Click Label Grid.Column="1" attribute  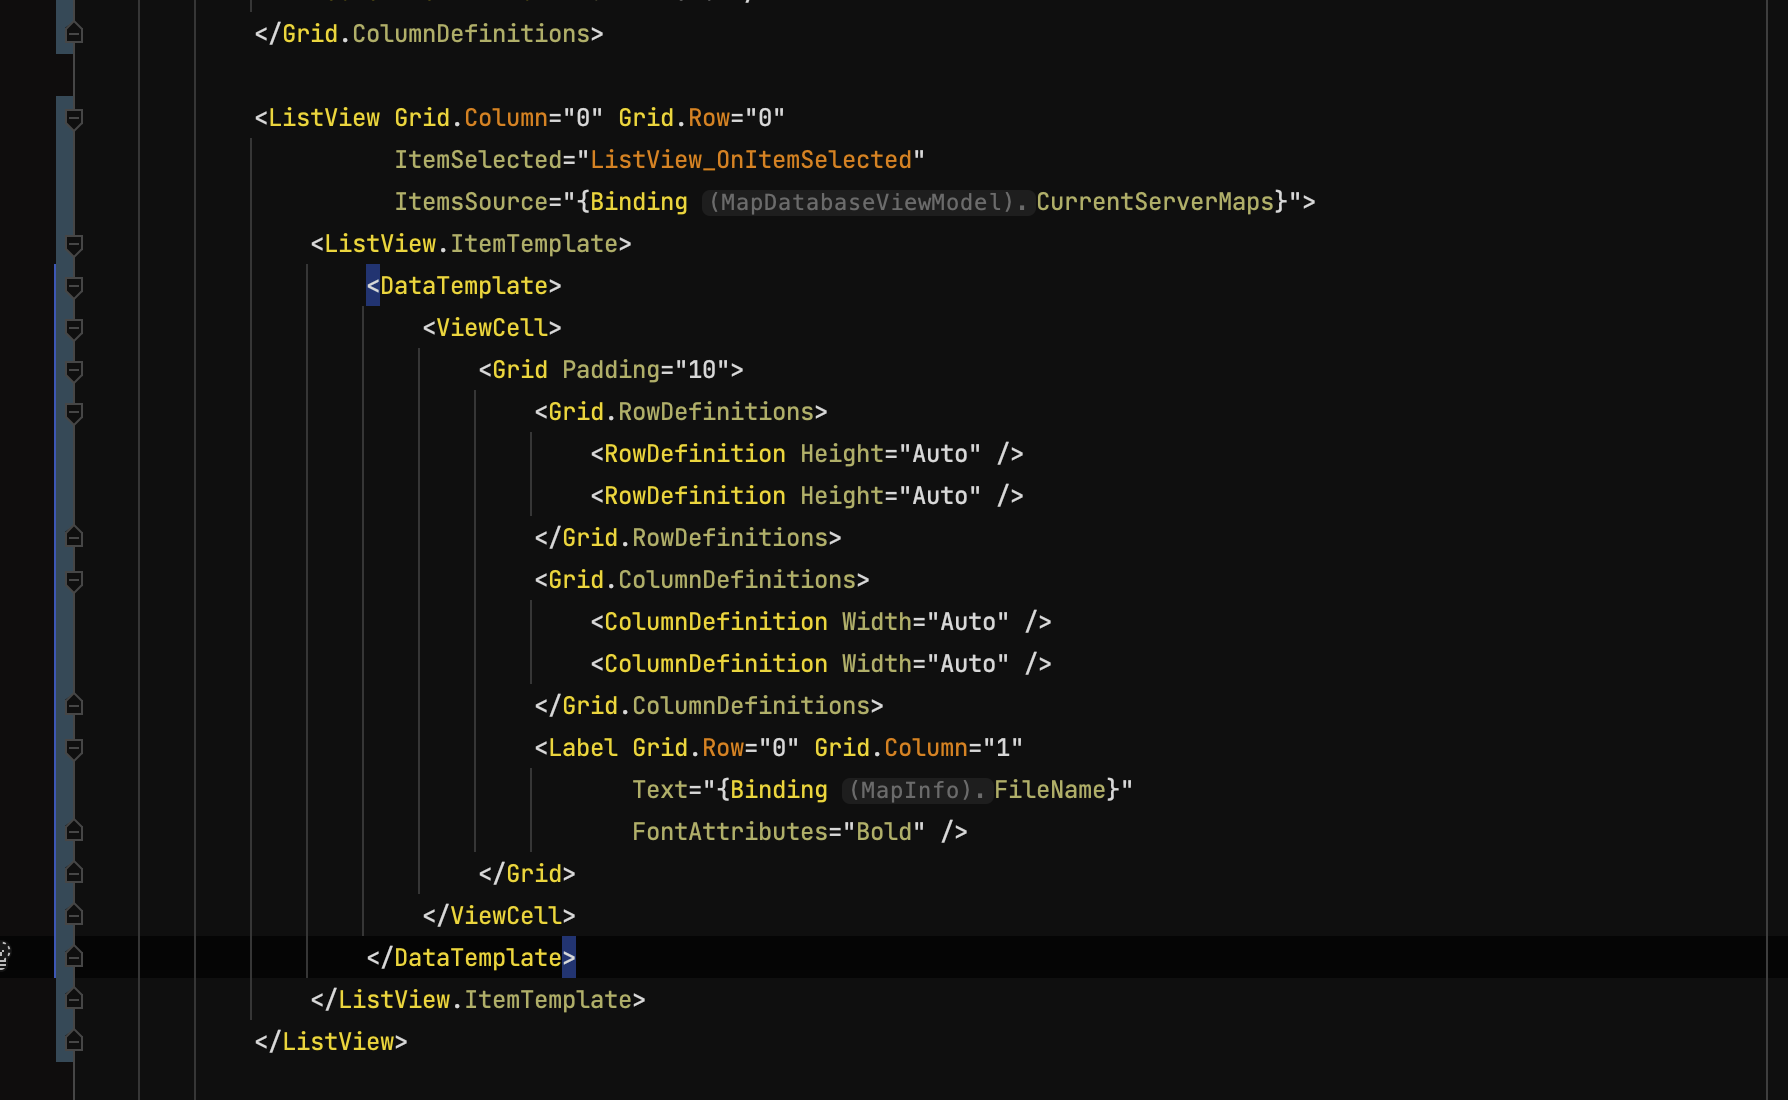[919, 748]
